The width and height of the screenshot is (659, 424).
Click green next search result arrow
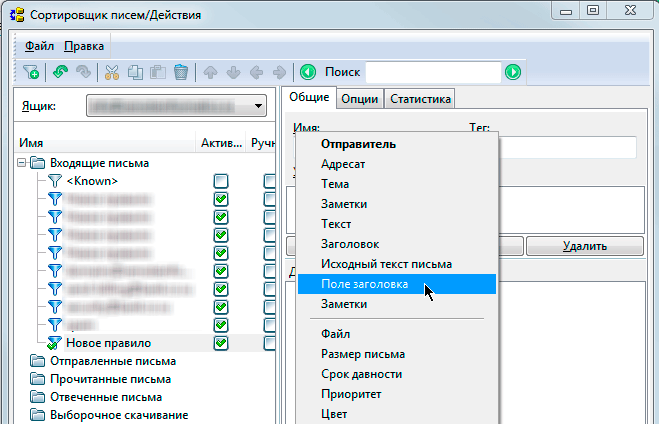[x=513, y=72]
